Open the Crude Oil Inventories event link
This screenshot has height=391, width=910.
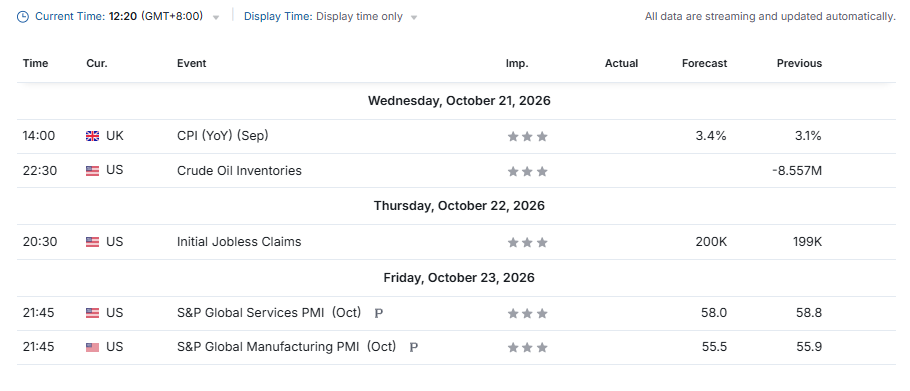coord(239,171)
